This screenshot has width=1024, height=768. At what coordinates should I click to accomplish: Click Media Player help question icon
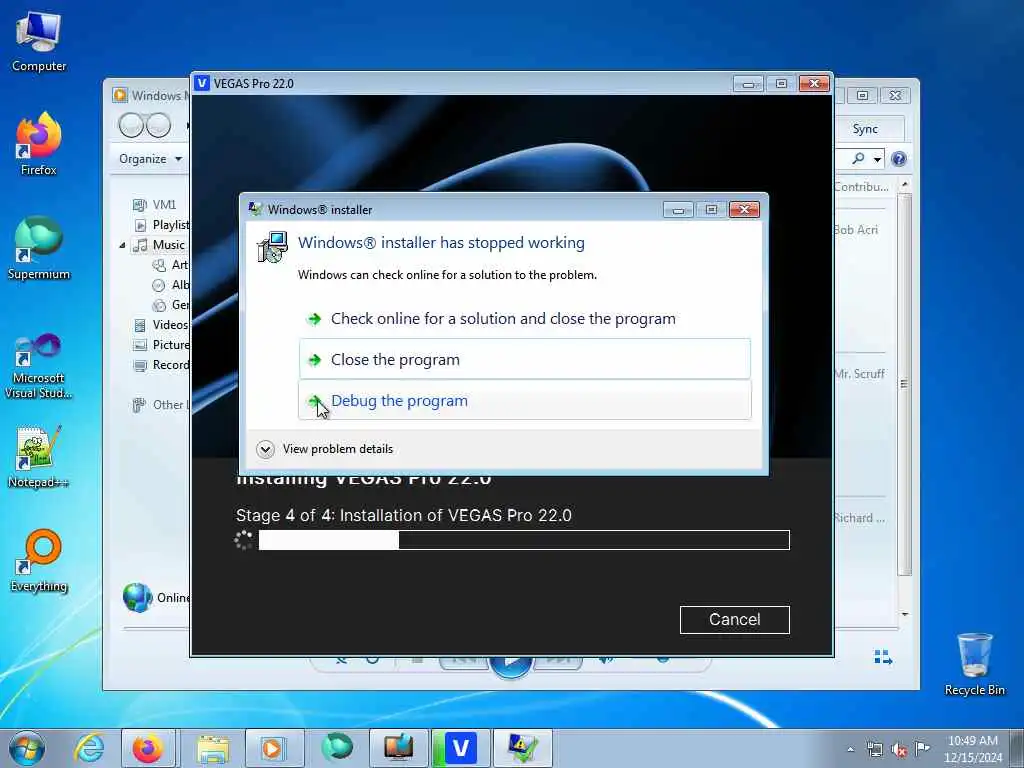tap(899, 159)
